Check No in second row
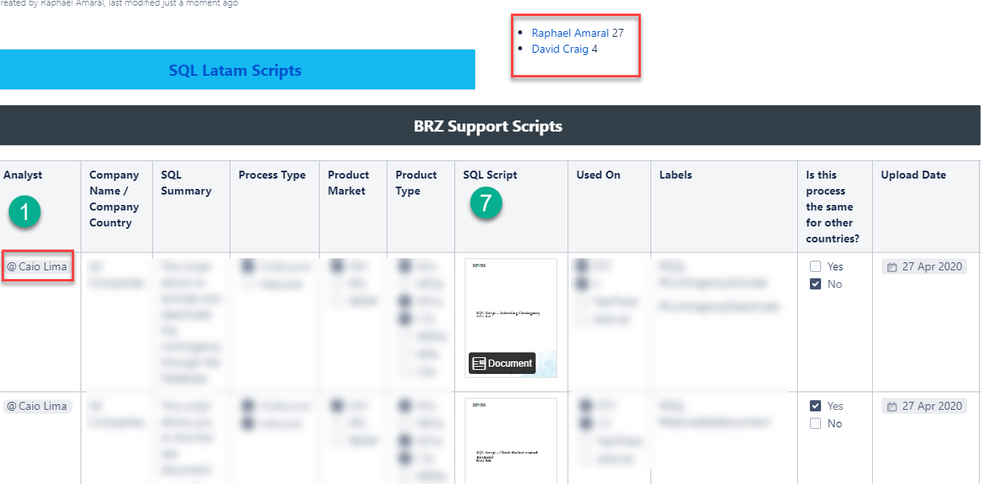This screenshot has height=484, width=998. [x=815, y=424]
